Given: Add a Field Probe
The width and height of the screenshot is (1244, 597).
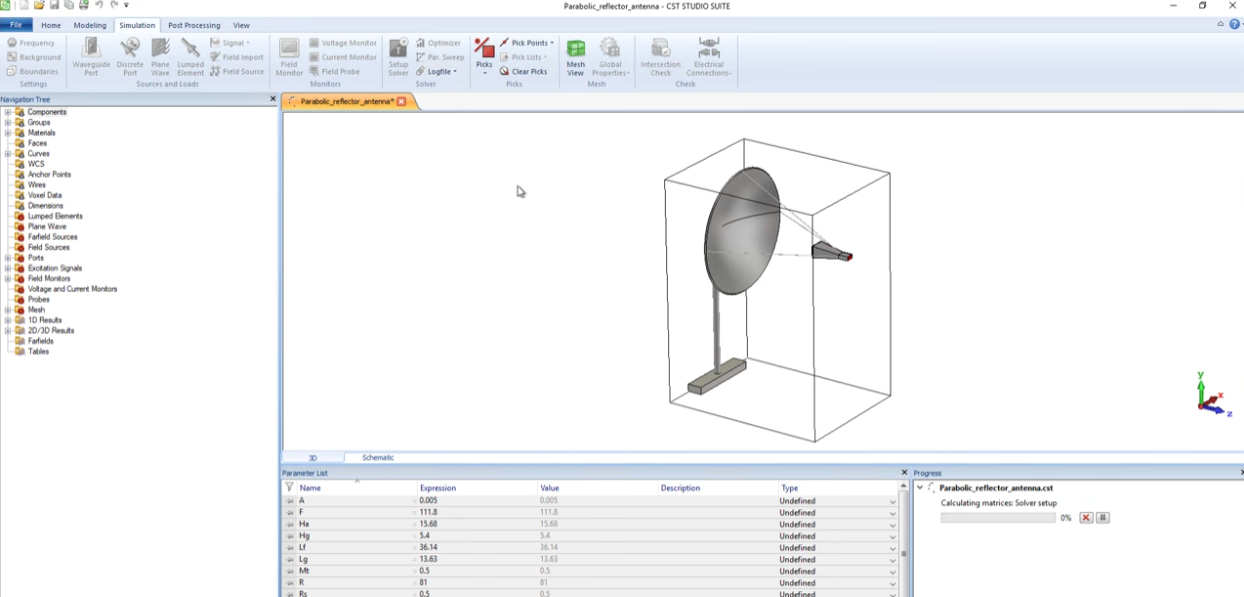Looking at the screenshot, I should point(335,71).
